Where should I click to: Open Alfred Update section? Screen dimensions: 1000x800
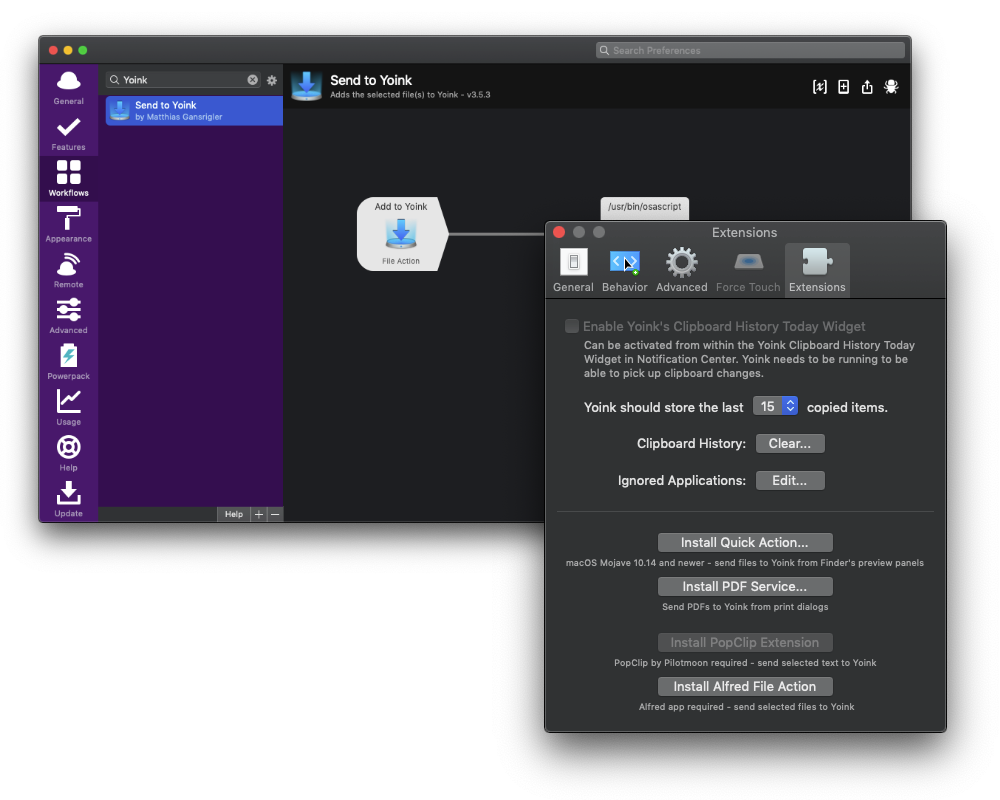pos(68,500)
